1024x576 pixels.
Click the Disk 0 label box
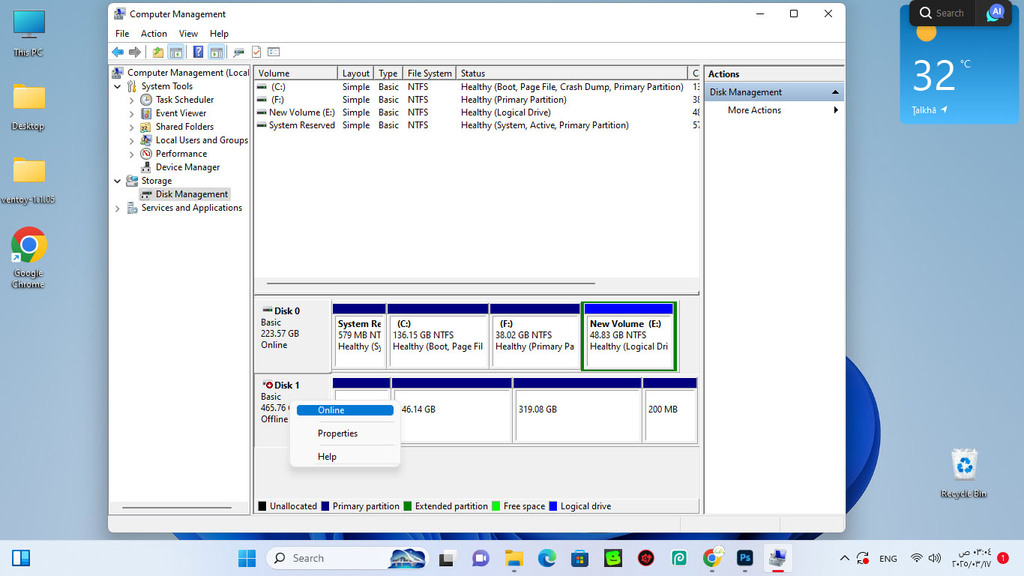pyautogui.click(x=293, y=336)
